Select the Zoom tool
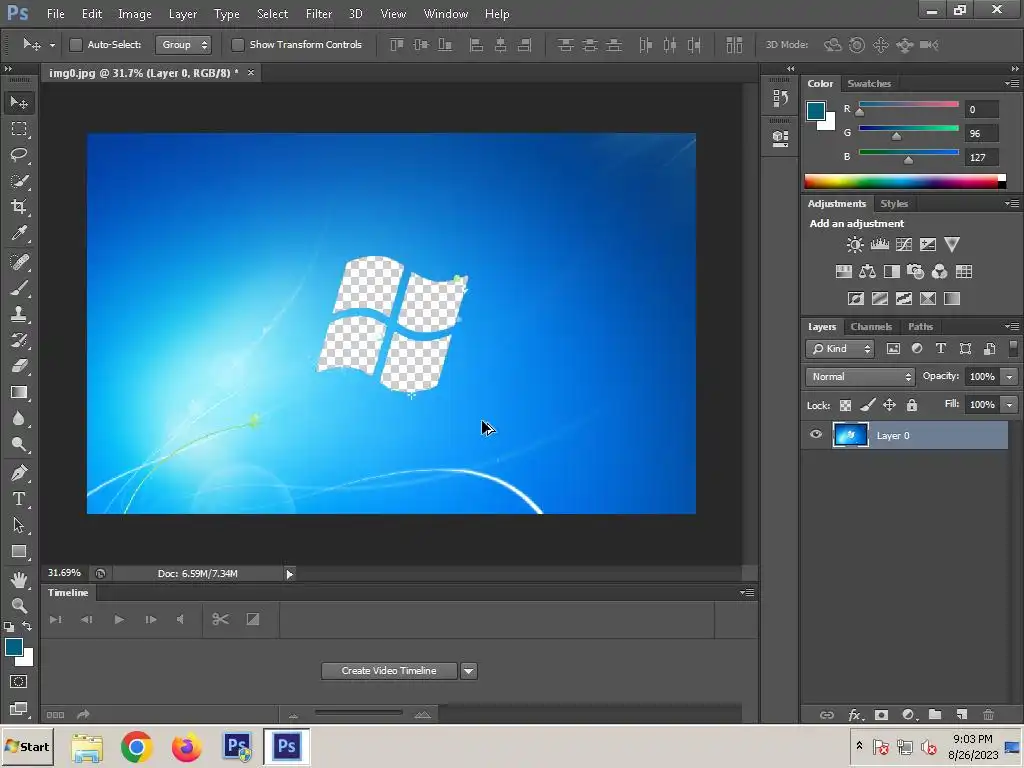Image resolution: width=1024 pixels, height=768 pixels. pos(19,605)
